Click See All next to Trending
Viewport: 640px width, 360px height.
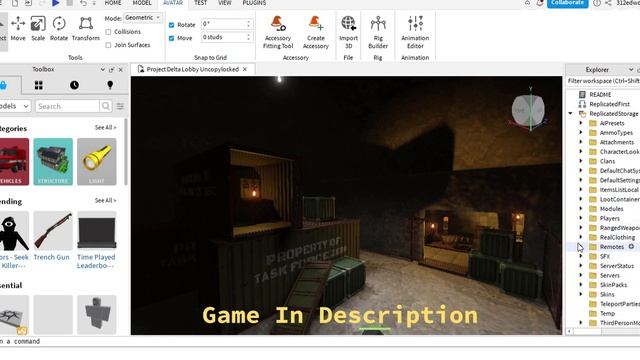pyautogui.click(x=105, y=200)
